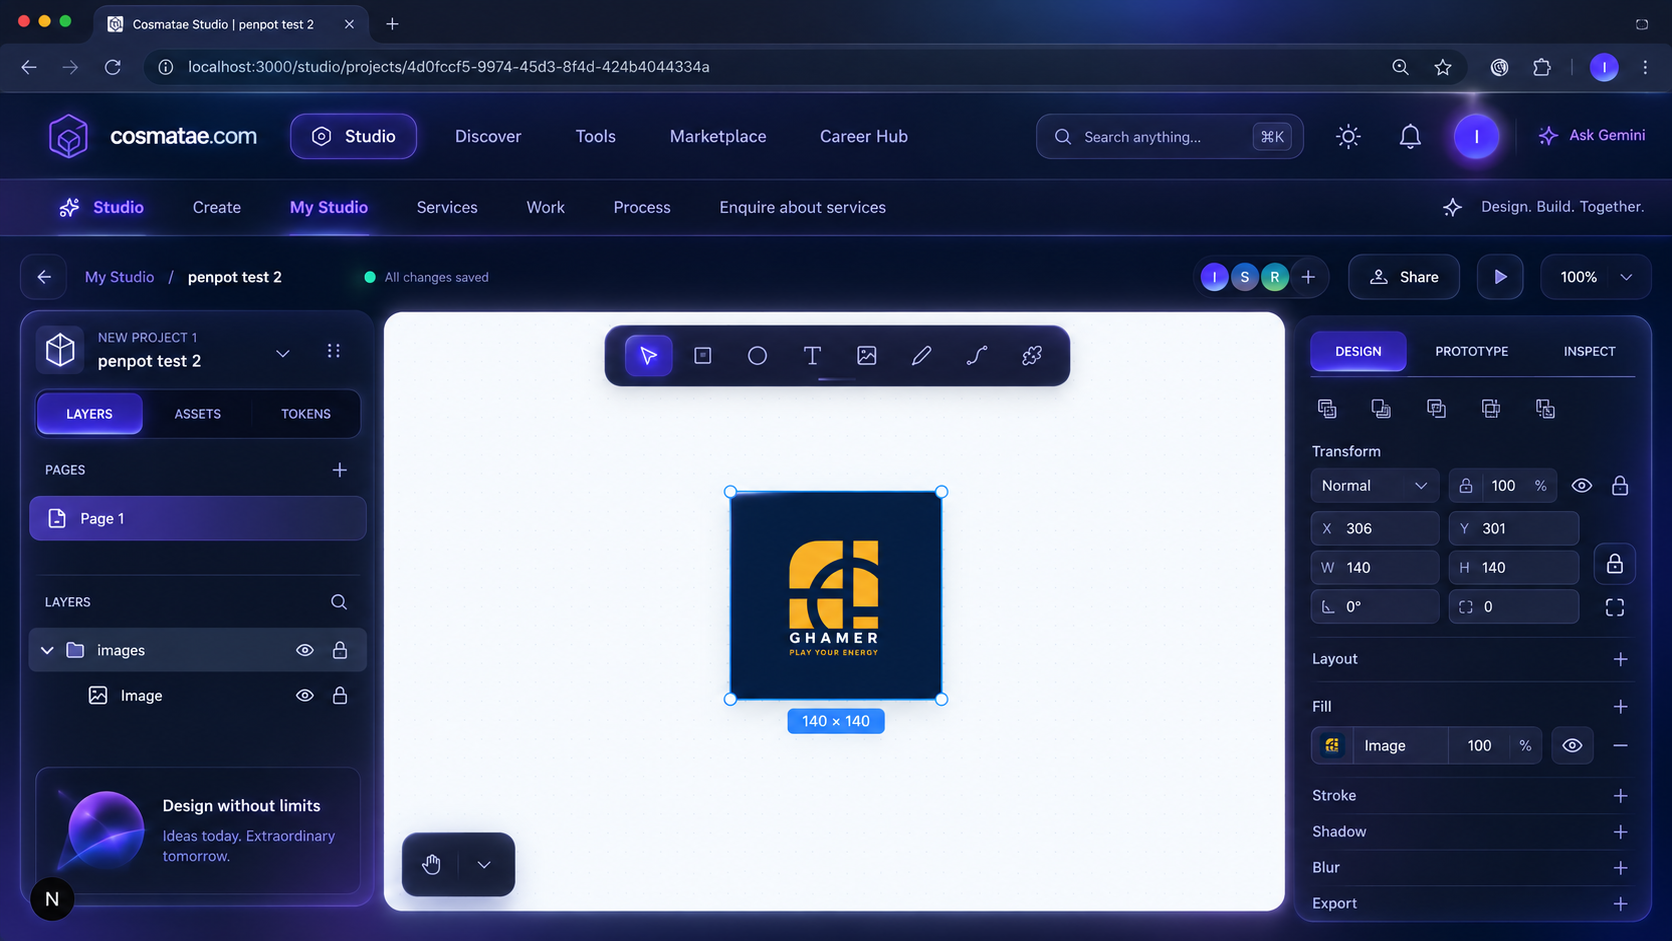Edit the fill opacity 100 value
Viewport: 1672px width, 941px height.
1479,746
